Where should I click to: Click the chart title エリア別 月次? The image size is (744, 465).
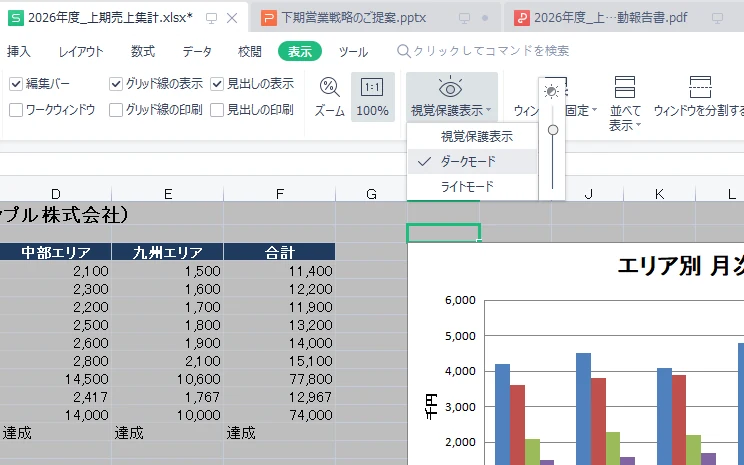point(681,266)
